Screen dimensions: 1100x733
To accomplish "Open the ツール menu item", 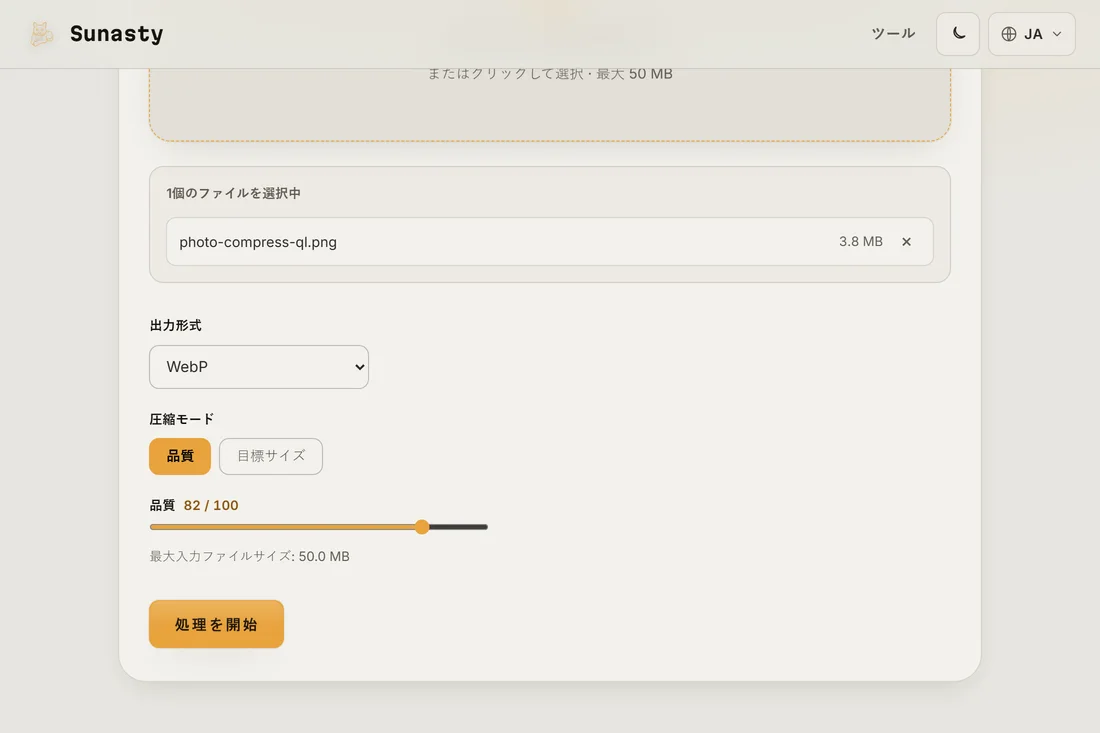I will 892,34.
